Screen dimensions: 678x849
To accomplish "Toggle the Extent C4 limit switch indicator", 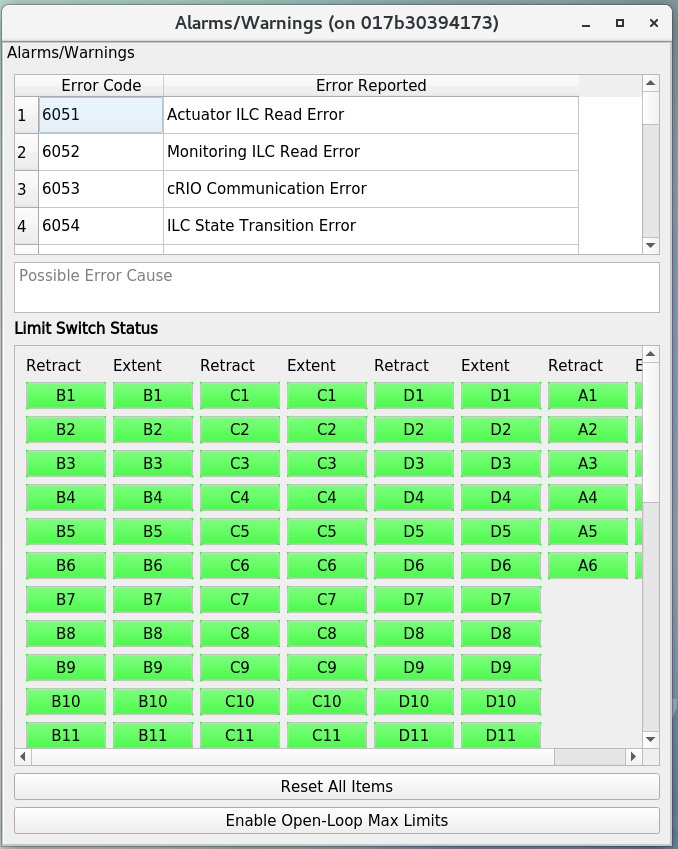I will coord(327,498).
